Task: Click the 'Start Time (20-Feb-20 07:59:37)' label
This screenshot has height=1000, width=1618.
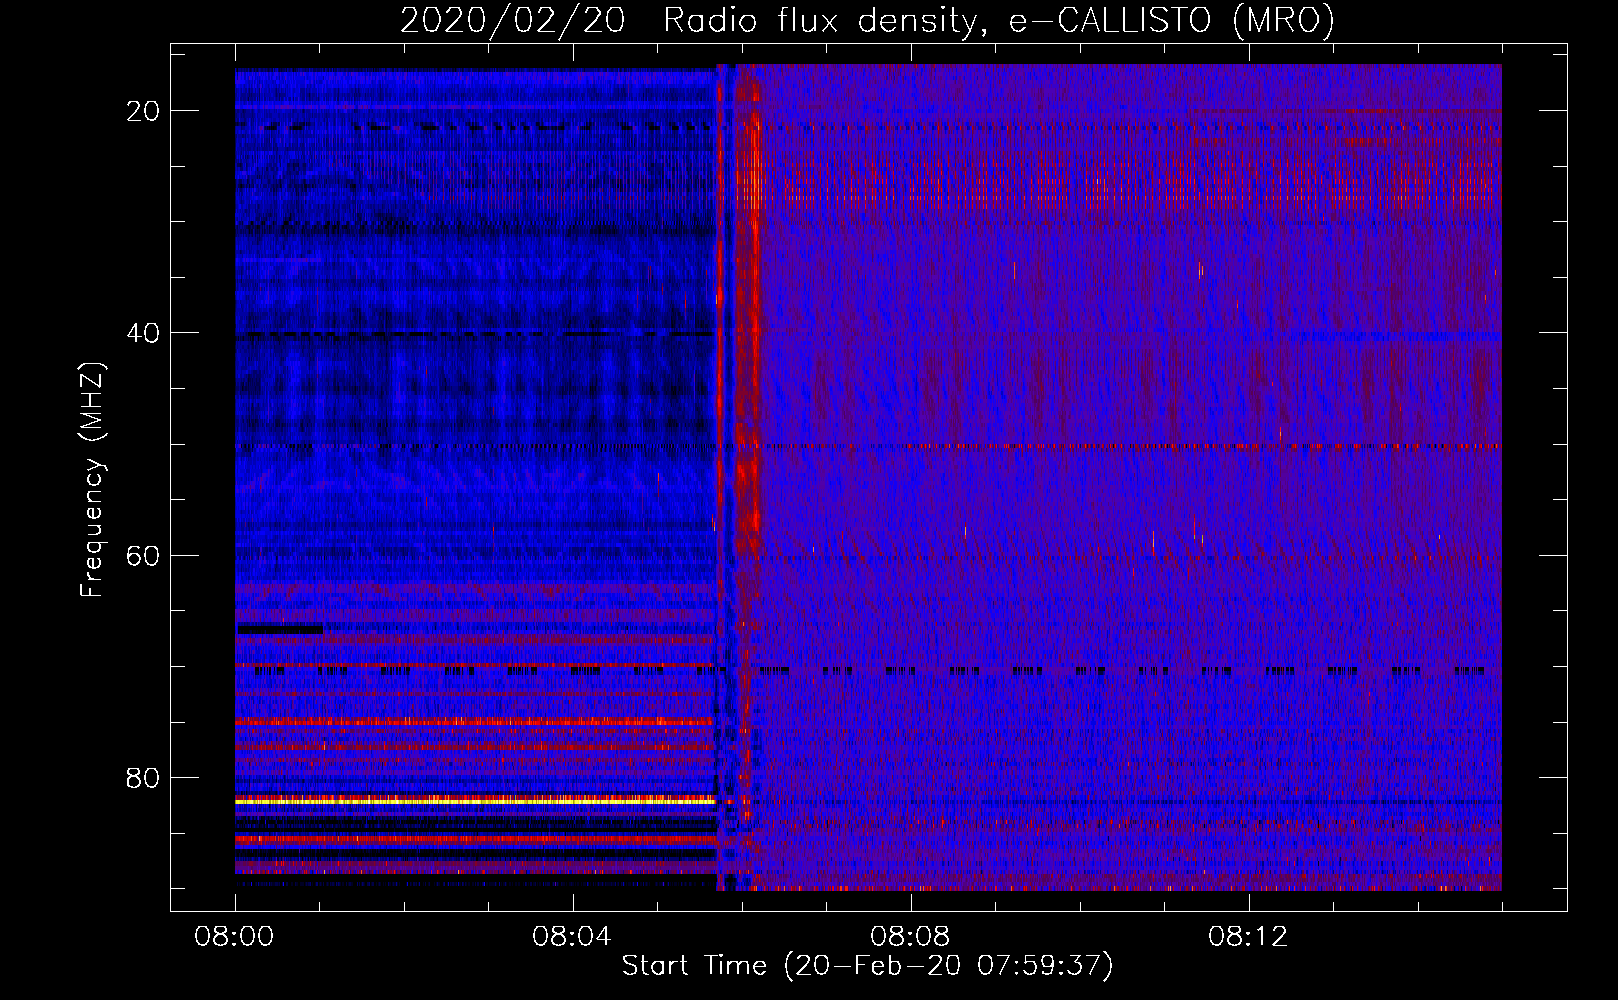Action: 867,966
